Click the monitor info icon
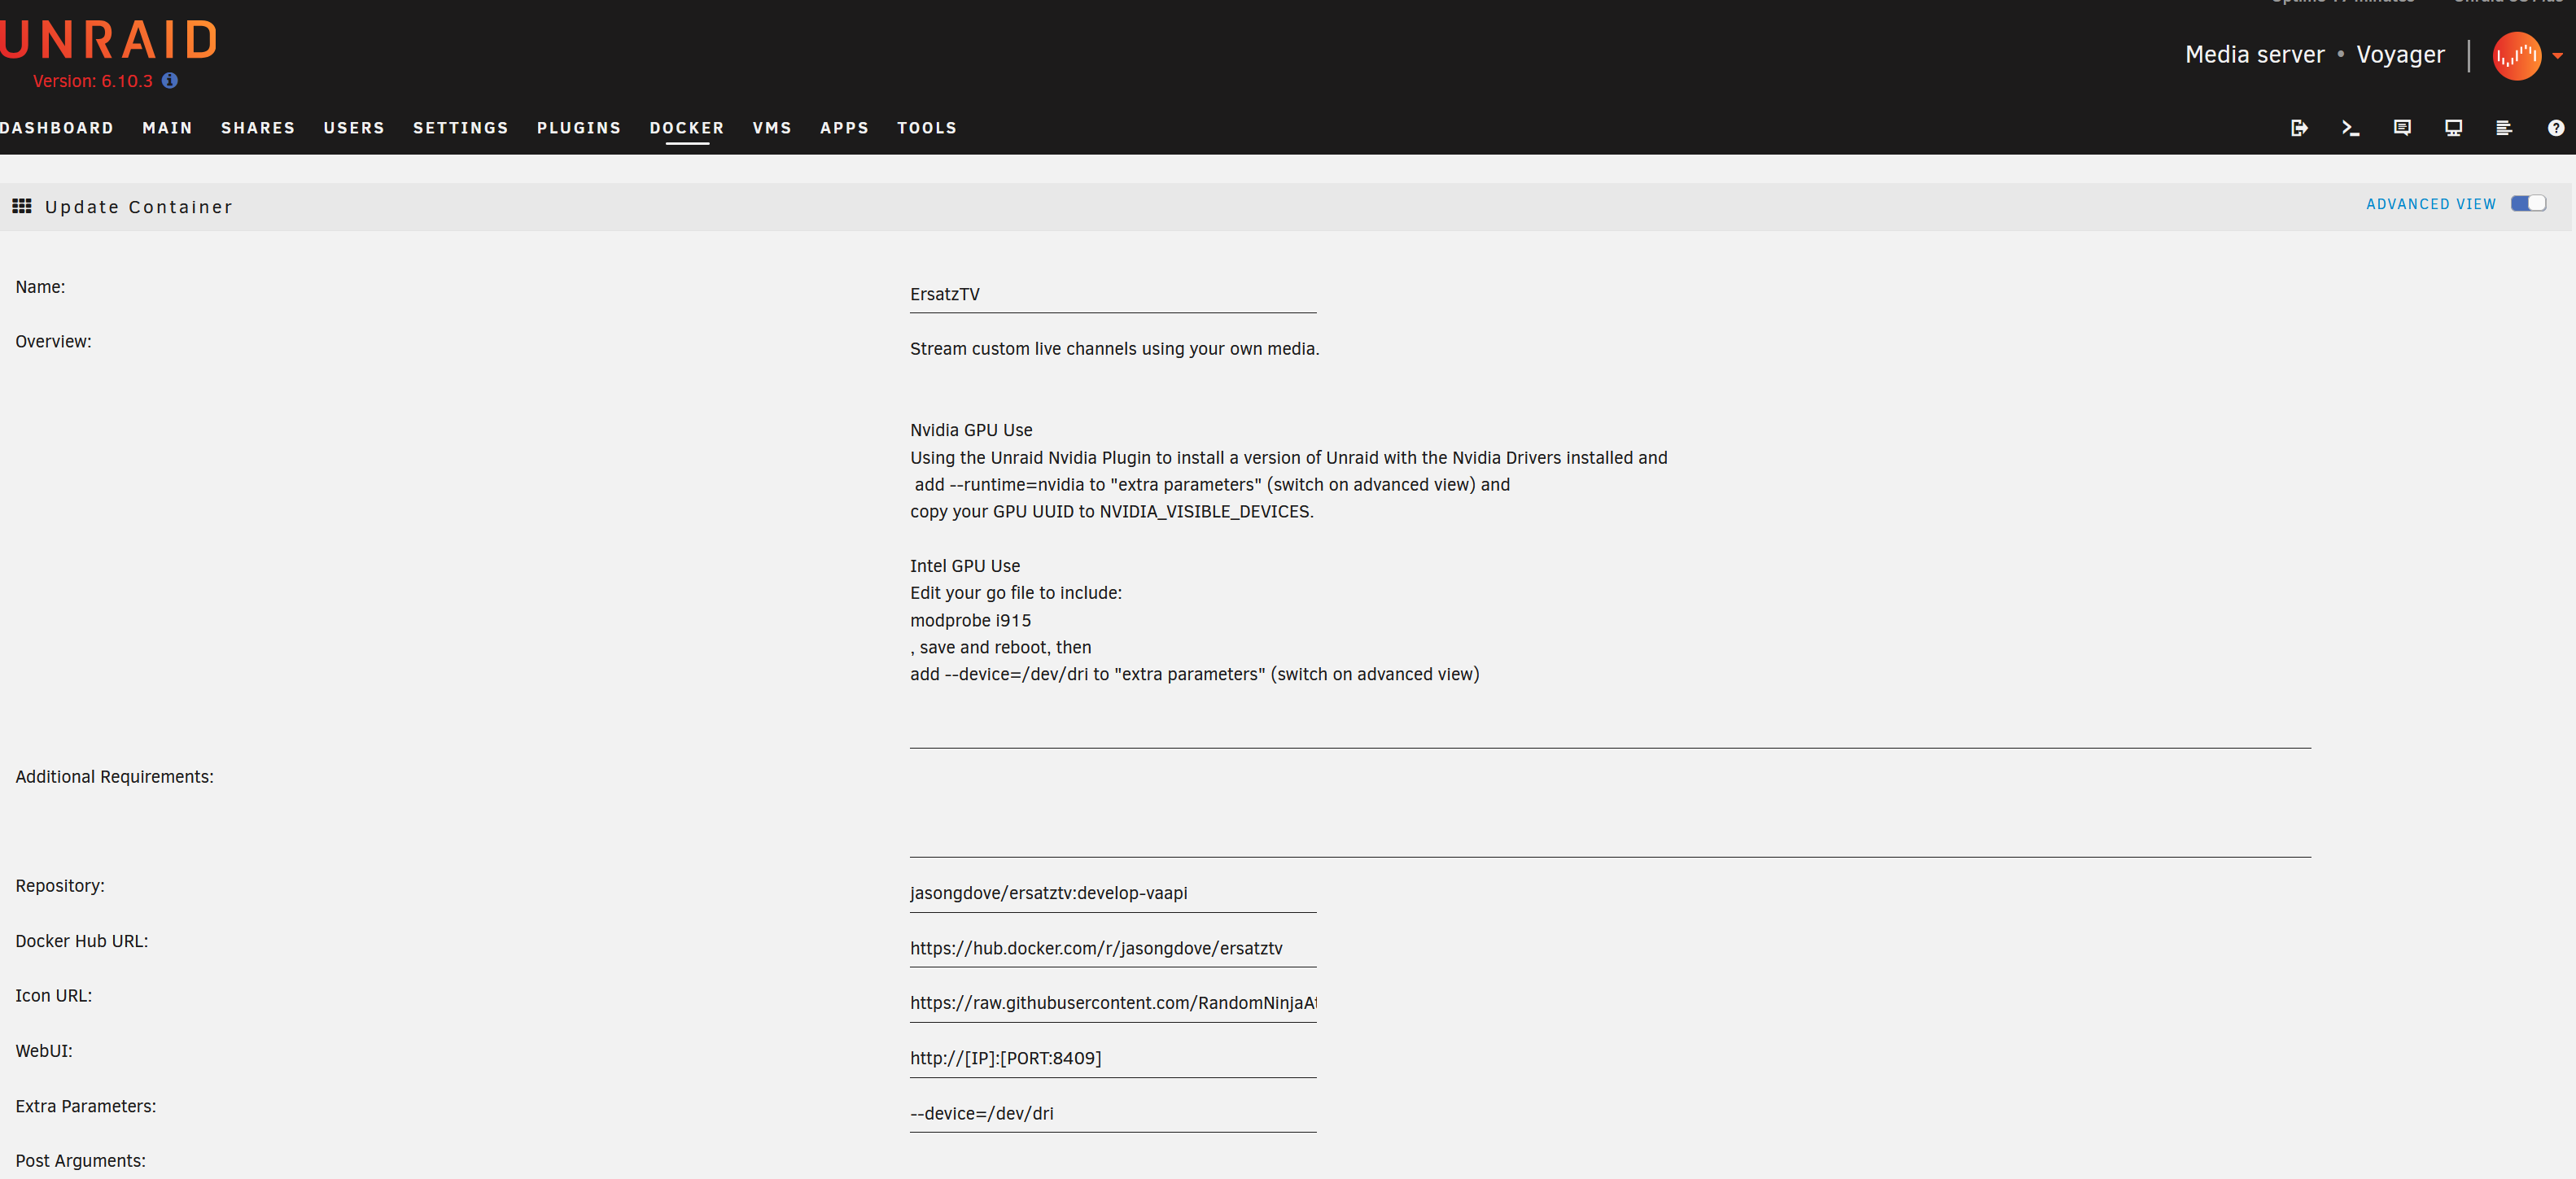Screen dimensions: 2576x1179 point(2453,128)
